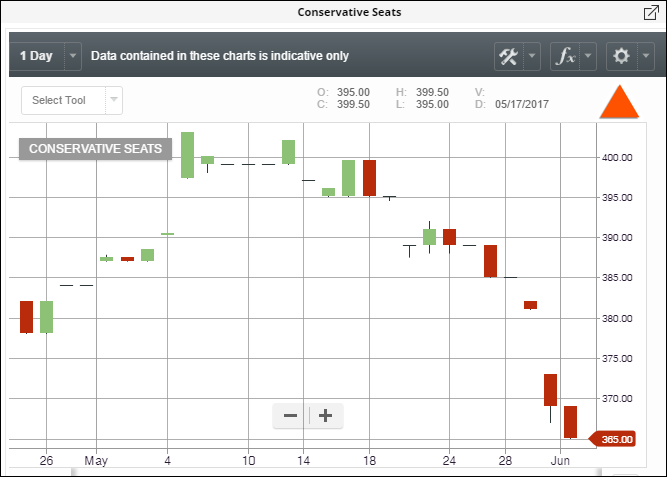The height and width of the screenshot is (477, 667).
Task: Zoom in with the plus icon
Action: click(x=325, y=415)
